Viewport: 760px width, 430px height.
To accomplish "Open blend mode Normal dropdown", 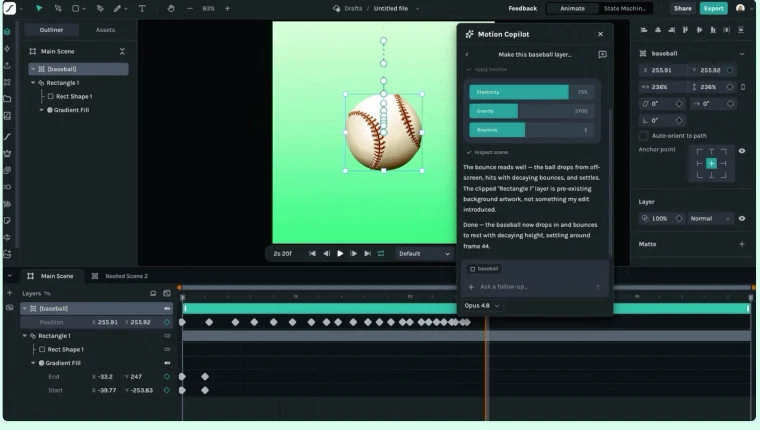I will [x=710, y=219].
